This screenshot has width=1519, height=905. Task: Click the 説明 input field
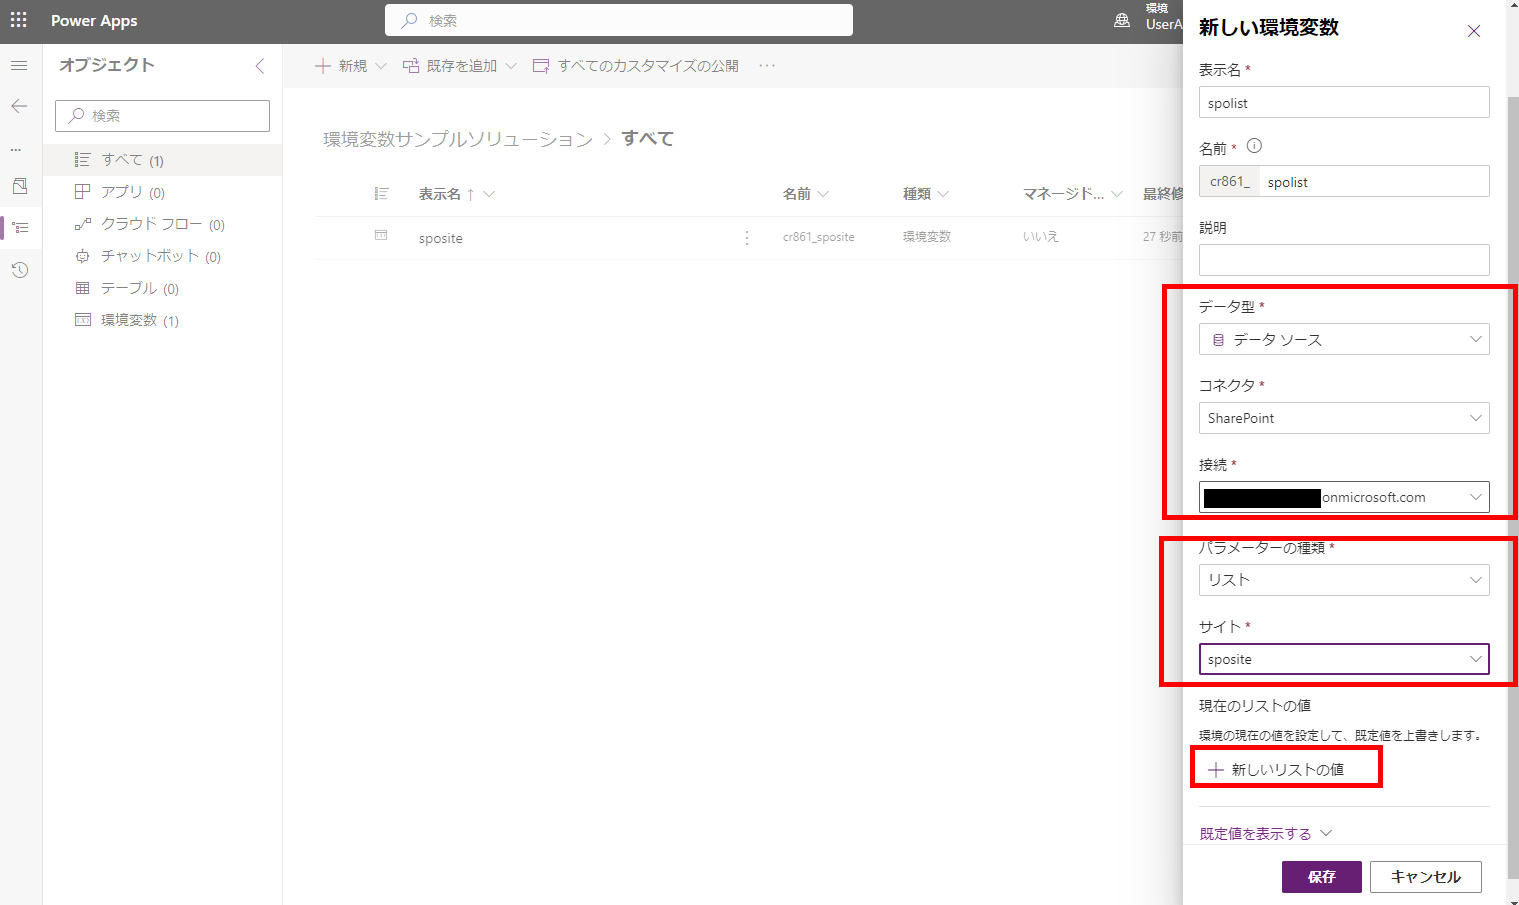click(x=1343, y=260)
